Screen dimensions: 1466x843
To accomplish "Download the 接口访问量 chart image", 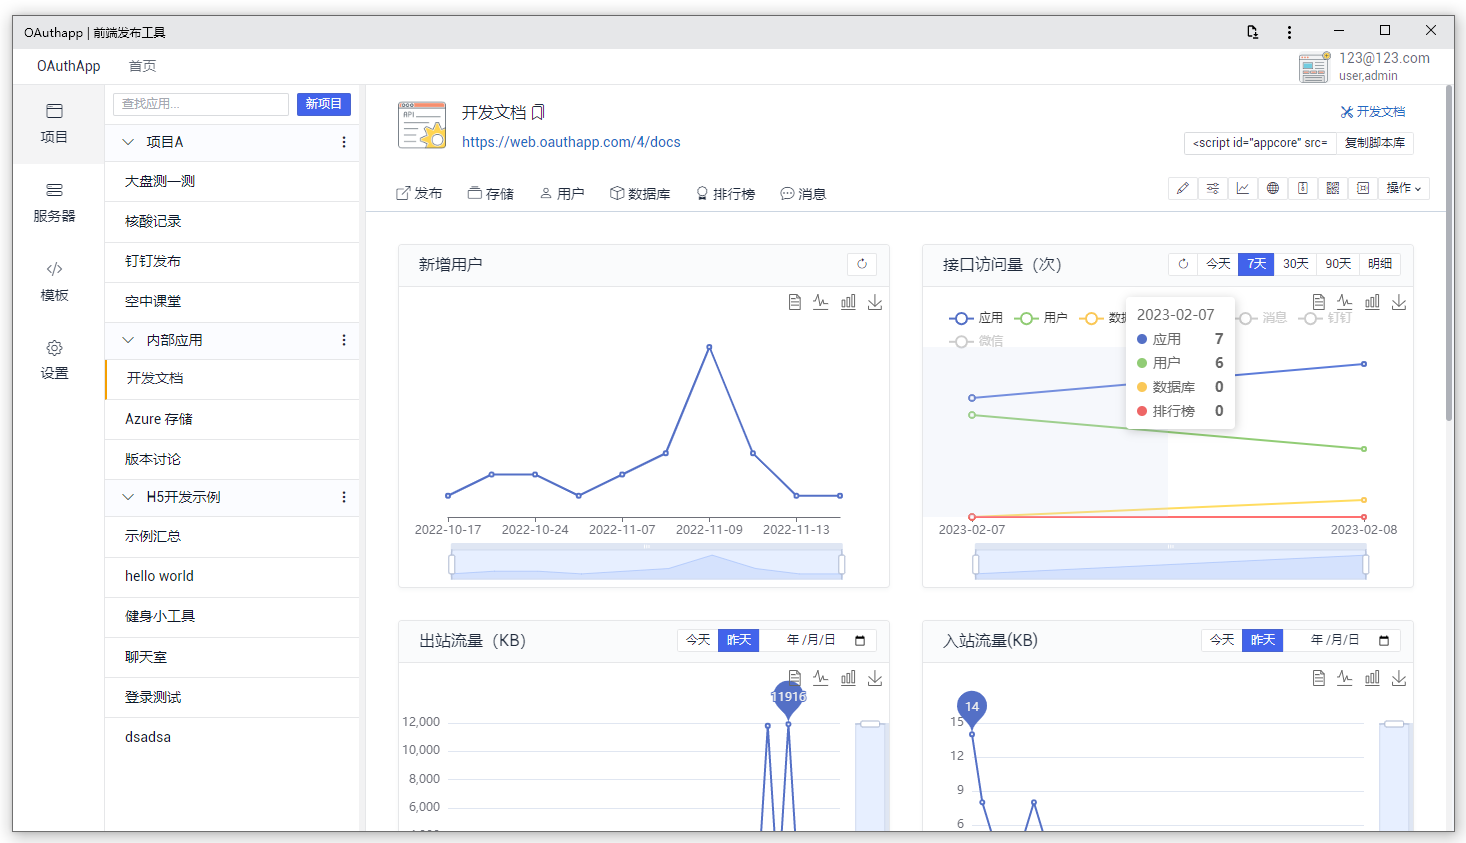I will 1399,302.
